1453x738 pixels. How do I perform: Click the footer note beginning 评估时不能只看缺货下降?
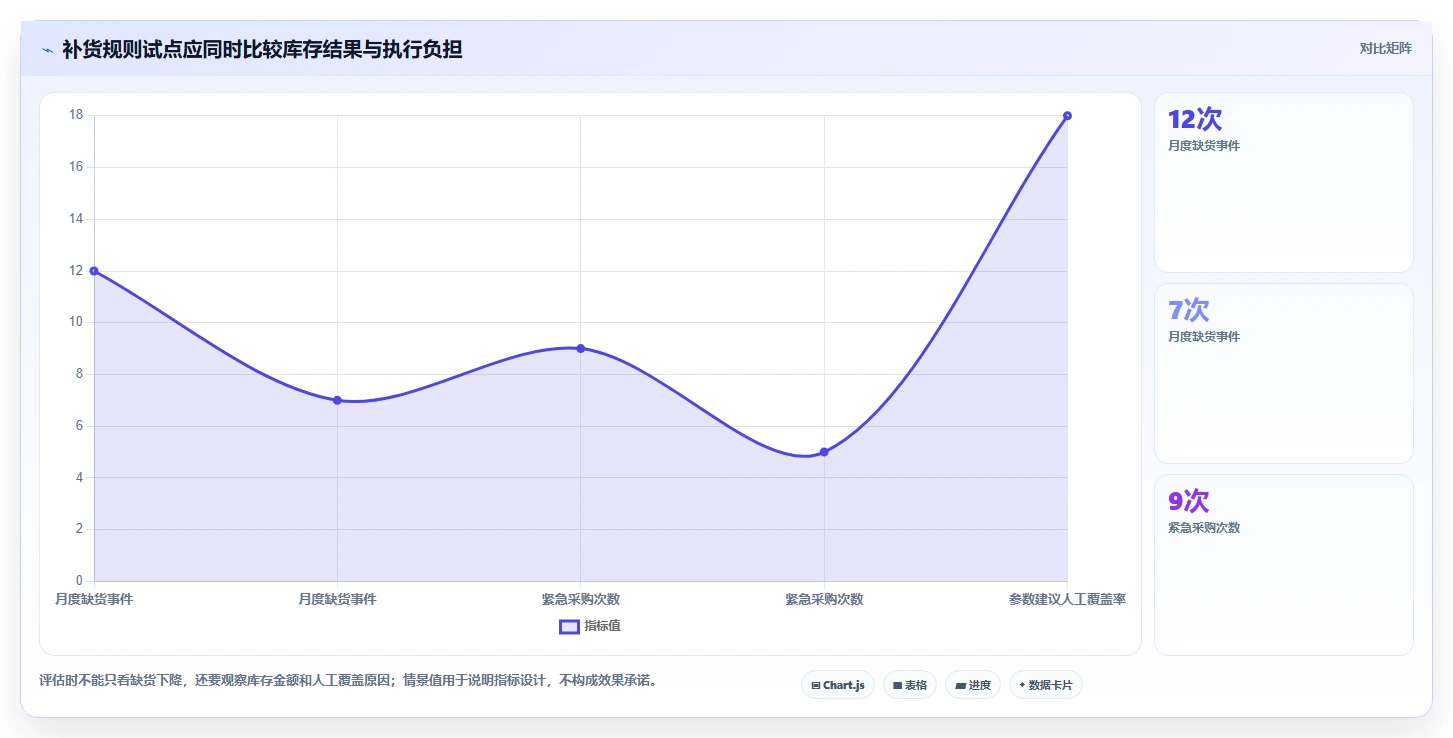(x=349, y=680)
